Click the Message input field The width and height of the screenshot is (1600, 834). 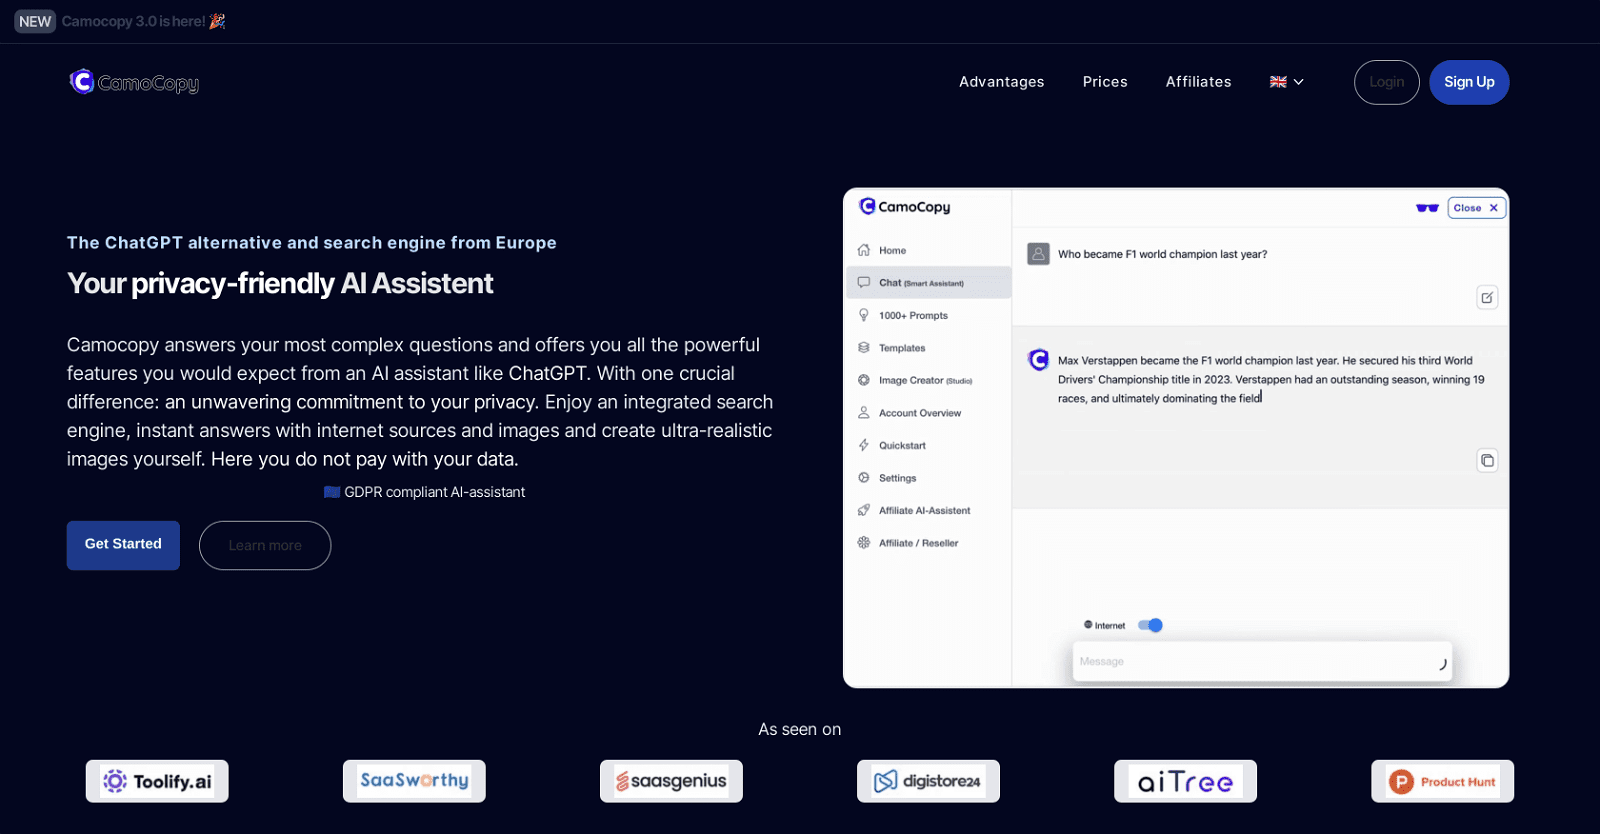click(x=1250, y=662)
